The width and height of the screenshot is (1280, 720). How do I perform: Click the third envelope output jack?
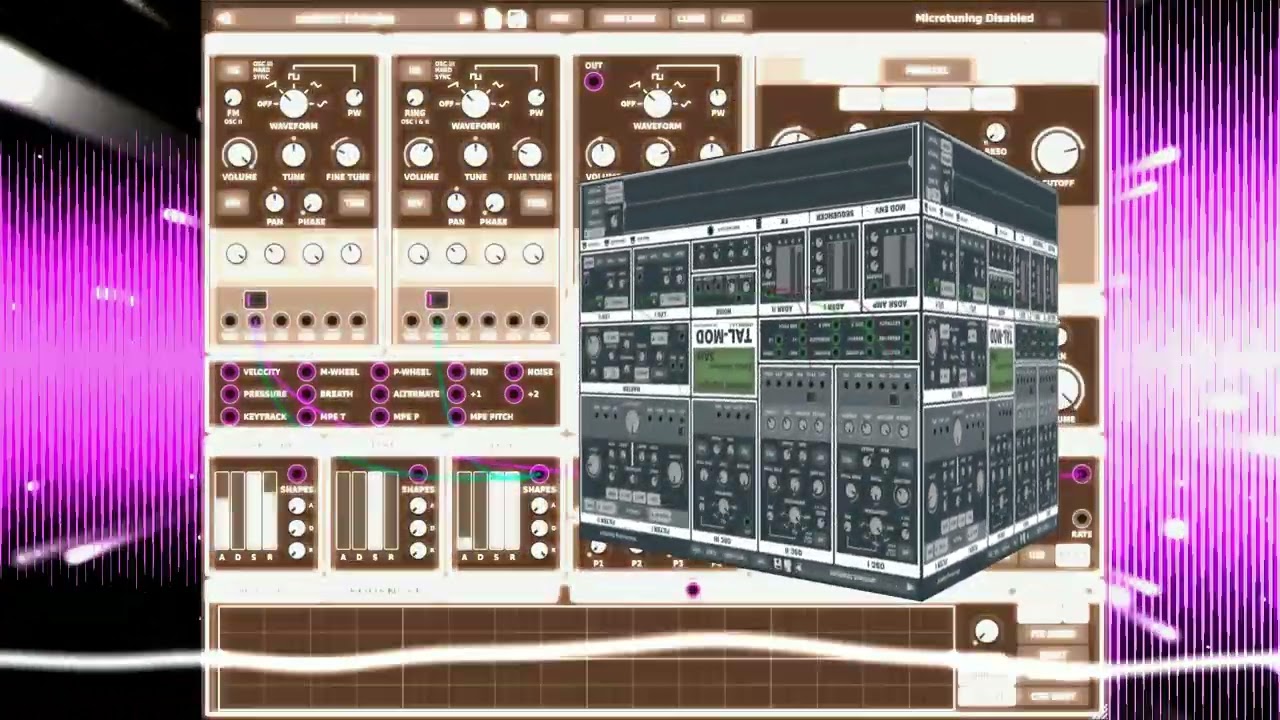click(x=539, y=473)
